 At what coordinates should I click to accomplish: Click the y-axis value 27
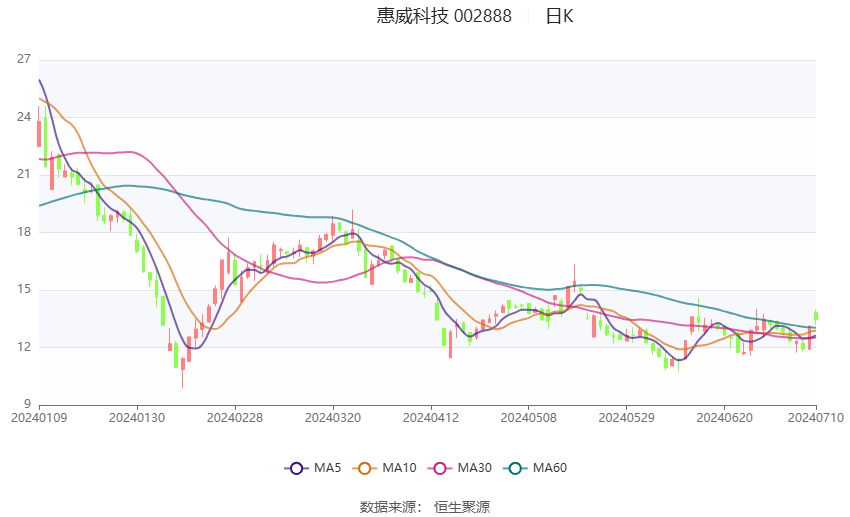24,59
